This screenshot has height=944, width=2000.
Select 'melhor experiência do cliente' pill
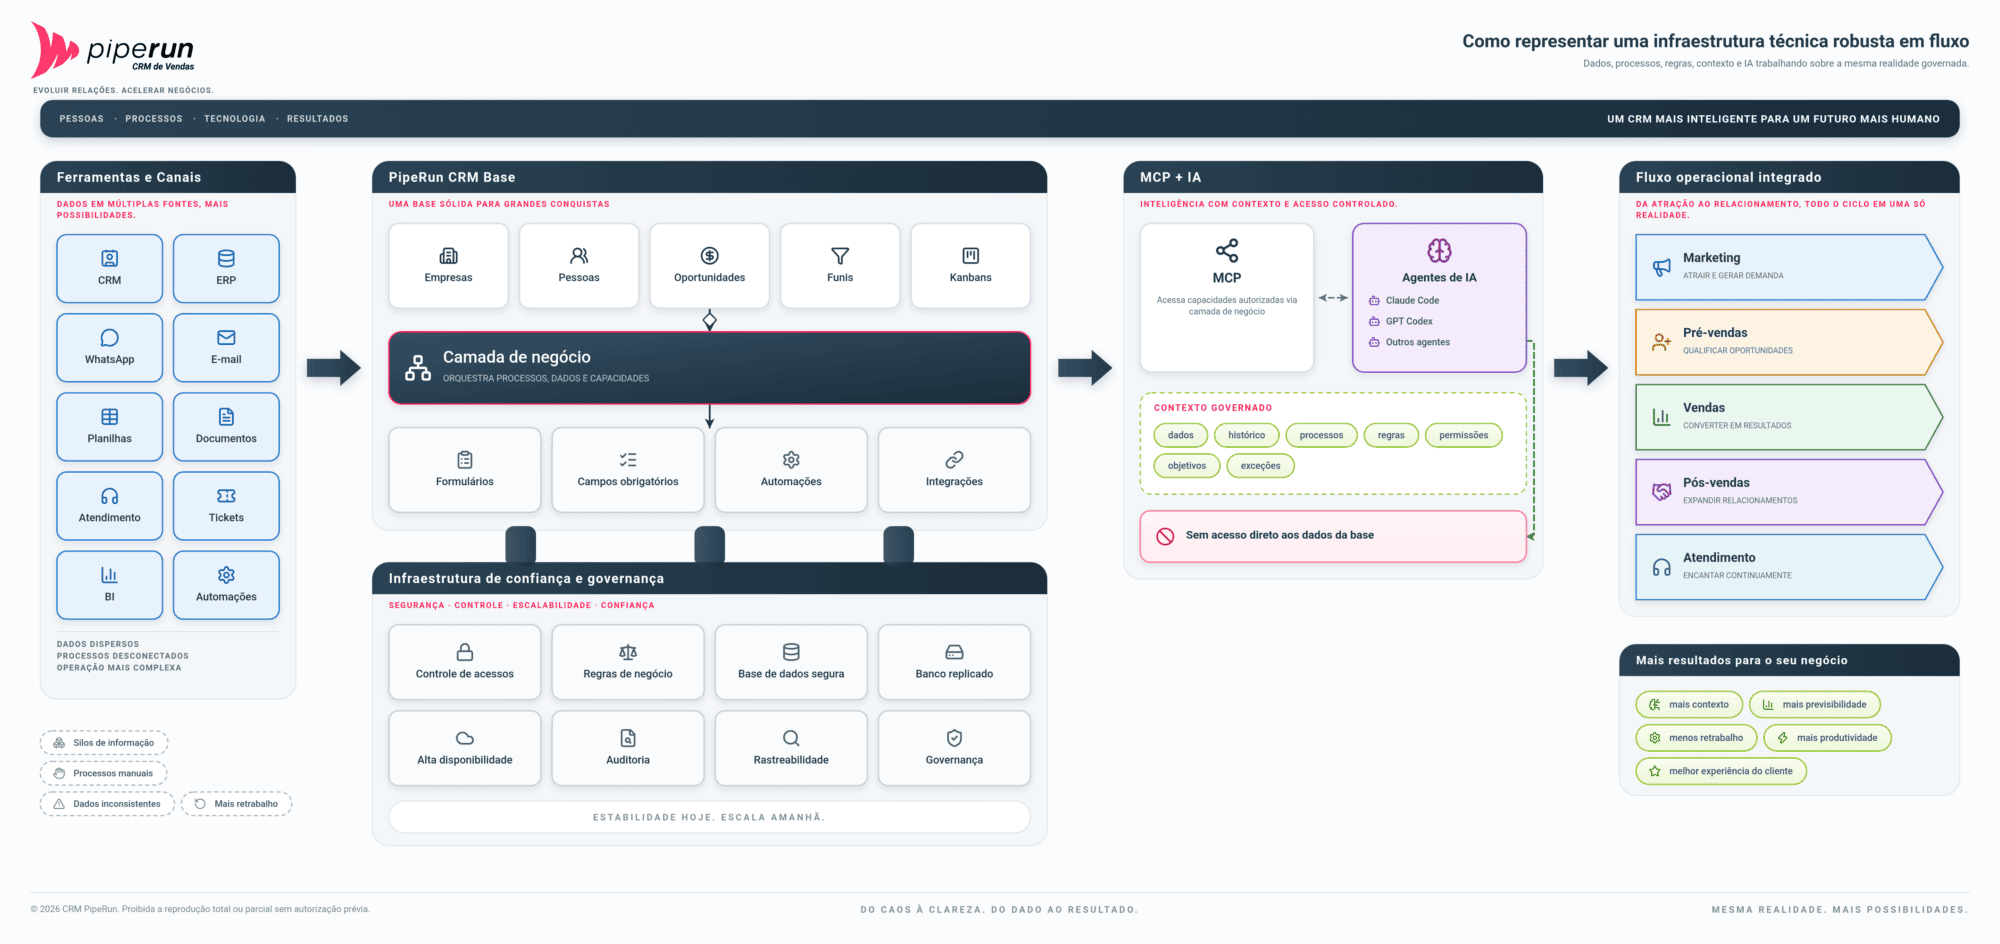[x=1721, y=771]
